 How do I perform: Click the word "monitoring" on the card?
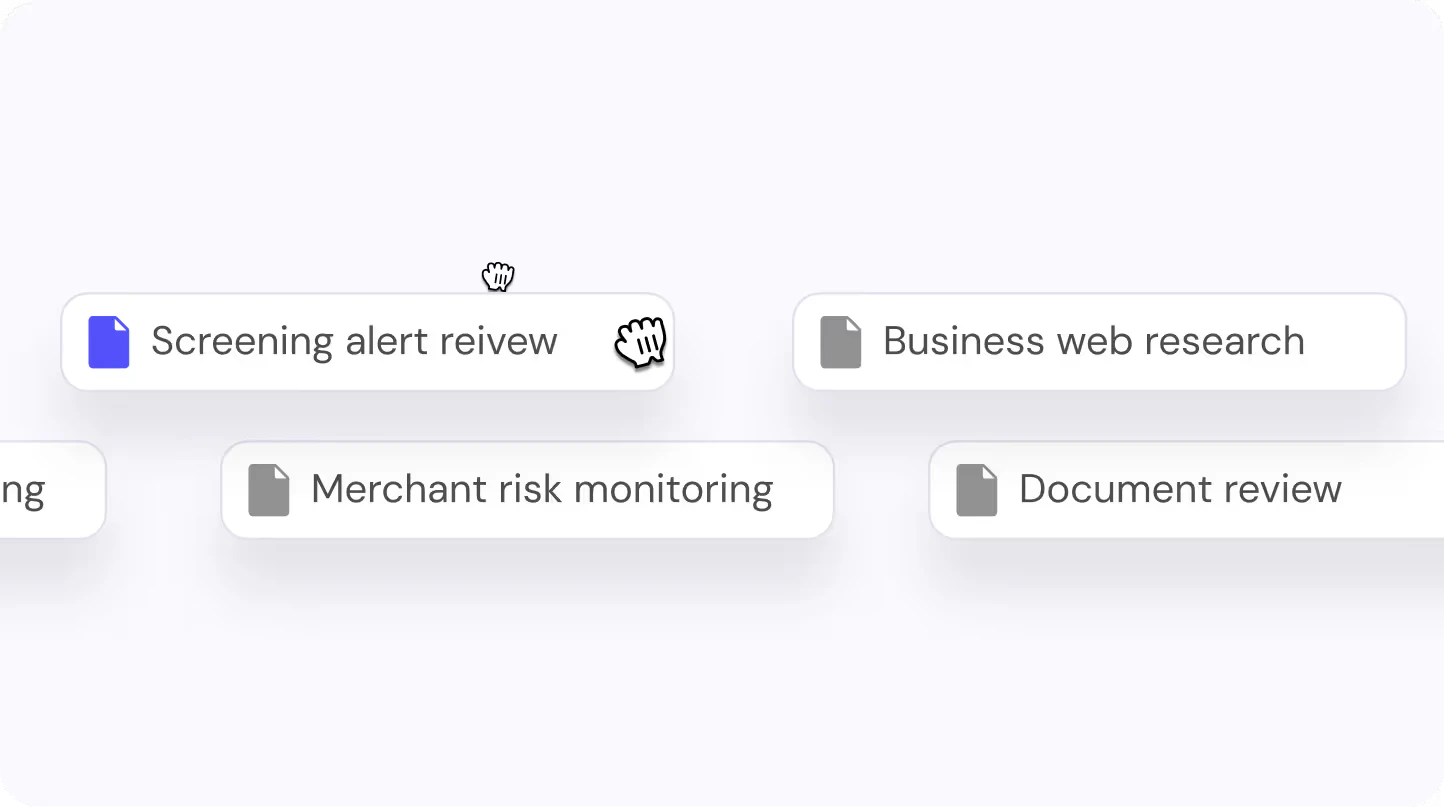click(673, 490)
